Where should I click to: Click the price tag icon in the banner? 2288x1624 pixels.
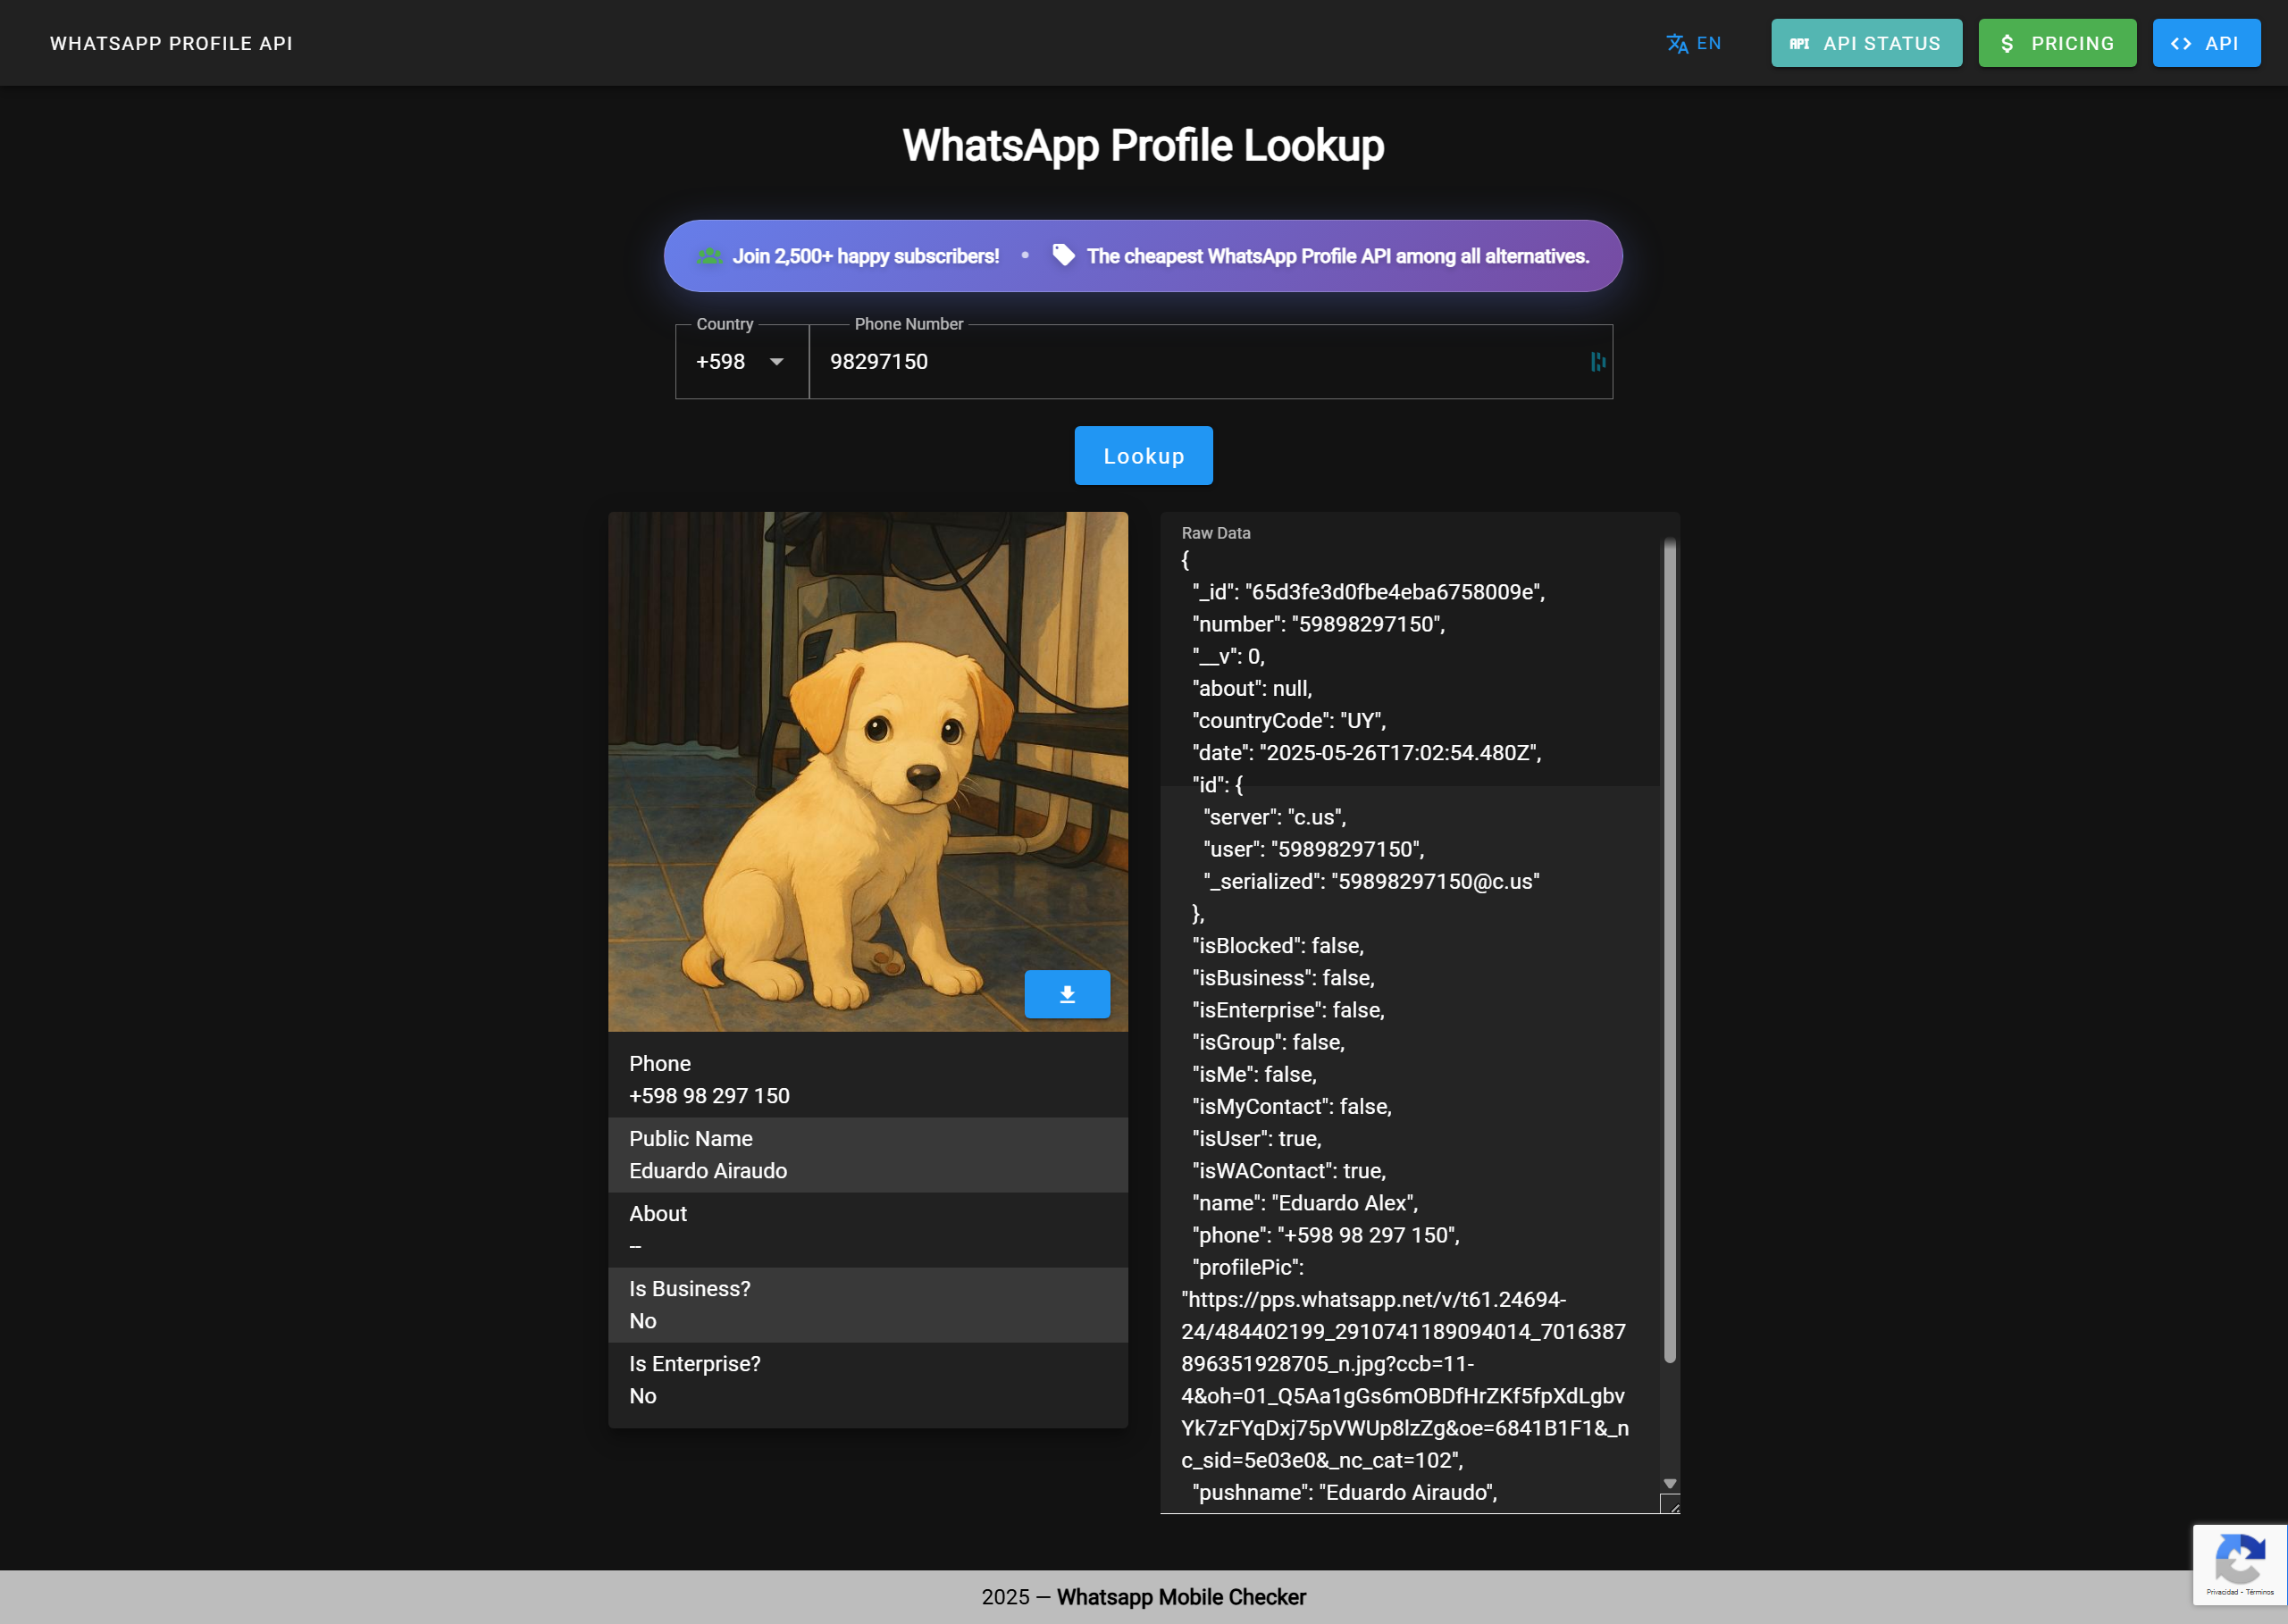pos(1063,255)
